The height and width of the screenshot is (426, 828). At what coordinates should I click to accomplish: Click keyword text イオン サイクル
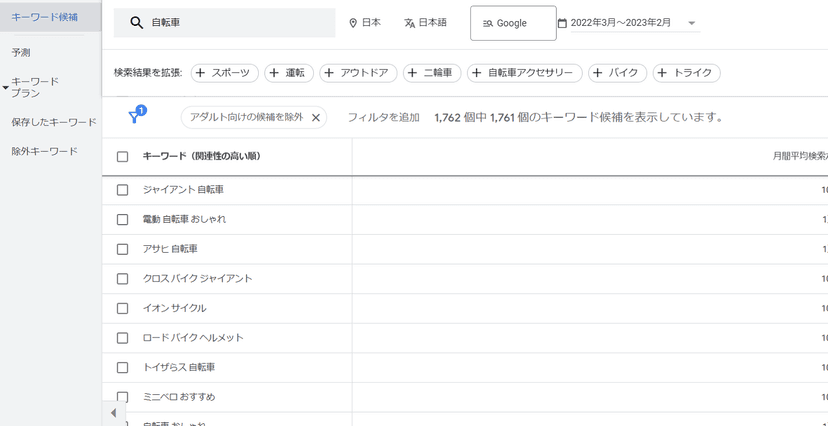click(x=174, y=308)
